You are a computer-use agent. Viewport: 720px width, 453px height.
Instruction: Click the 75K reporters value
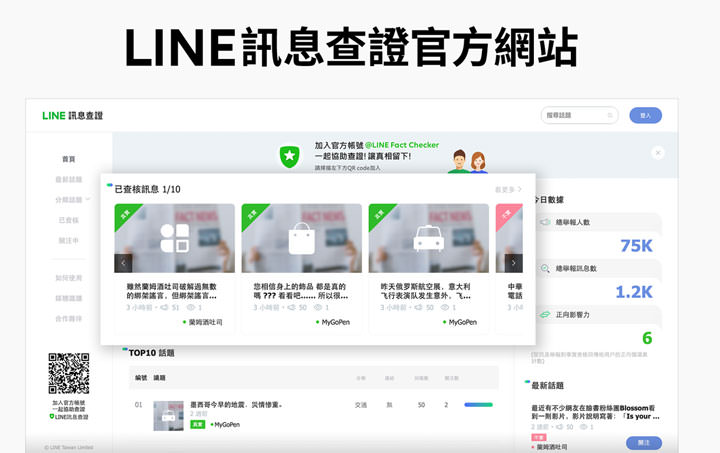(x=636, y=246)
